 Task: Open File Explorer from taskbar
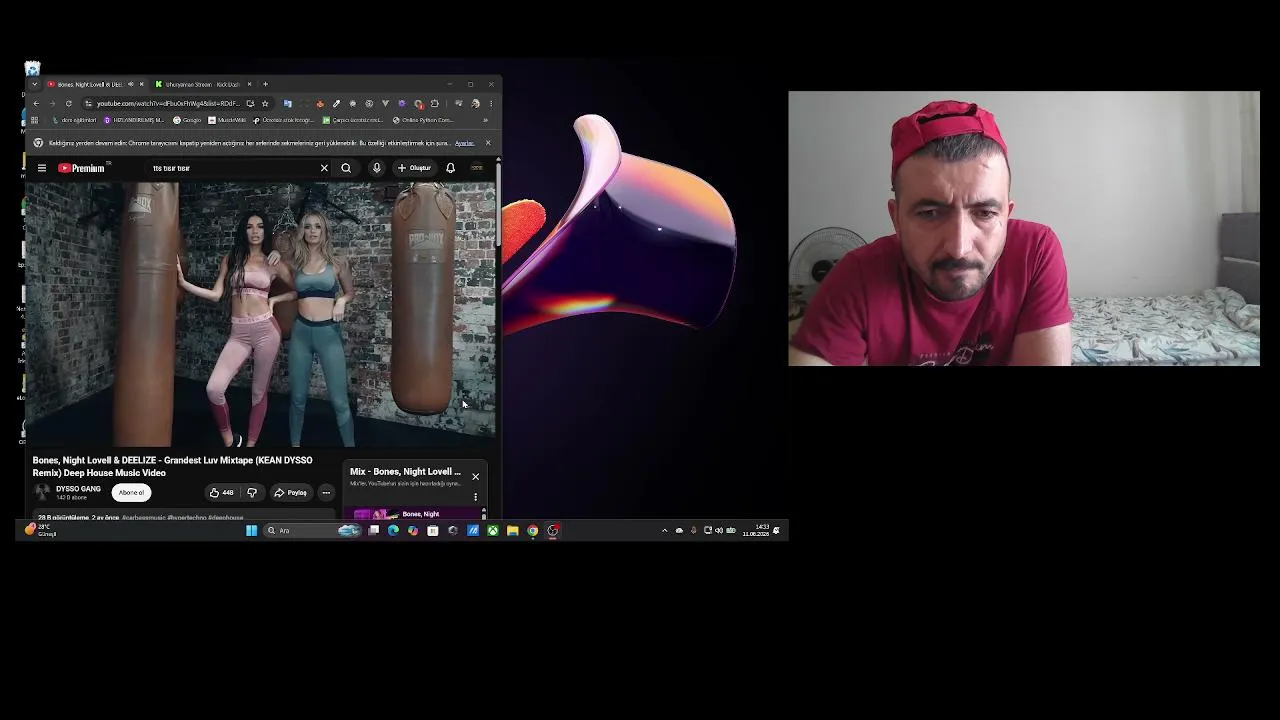click(x=513, y=530)
